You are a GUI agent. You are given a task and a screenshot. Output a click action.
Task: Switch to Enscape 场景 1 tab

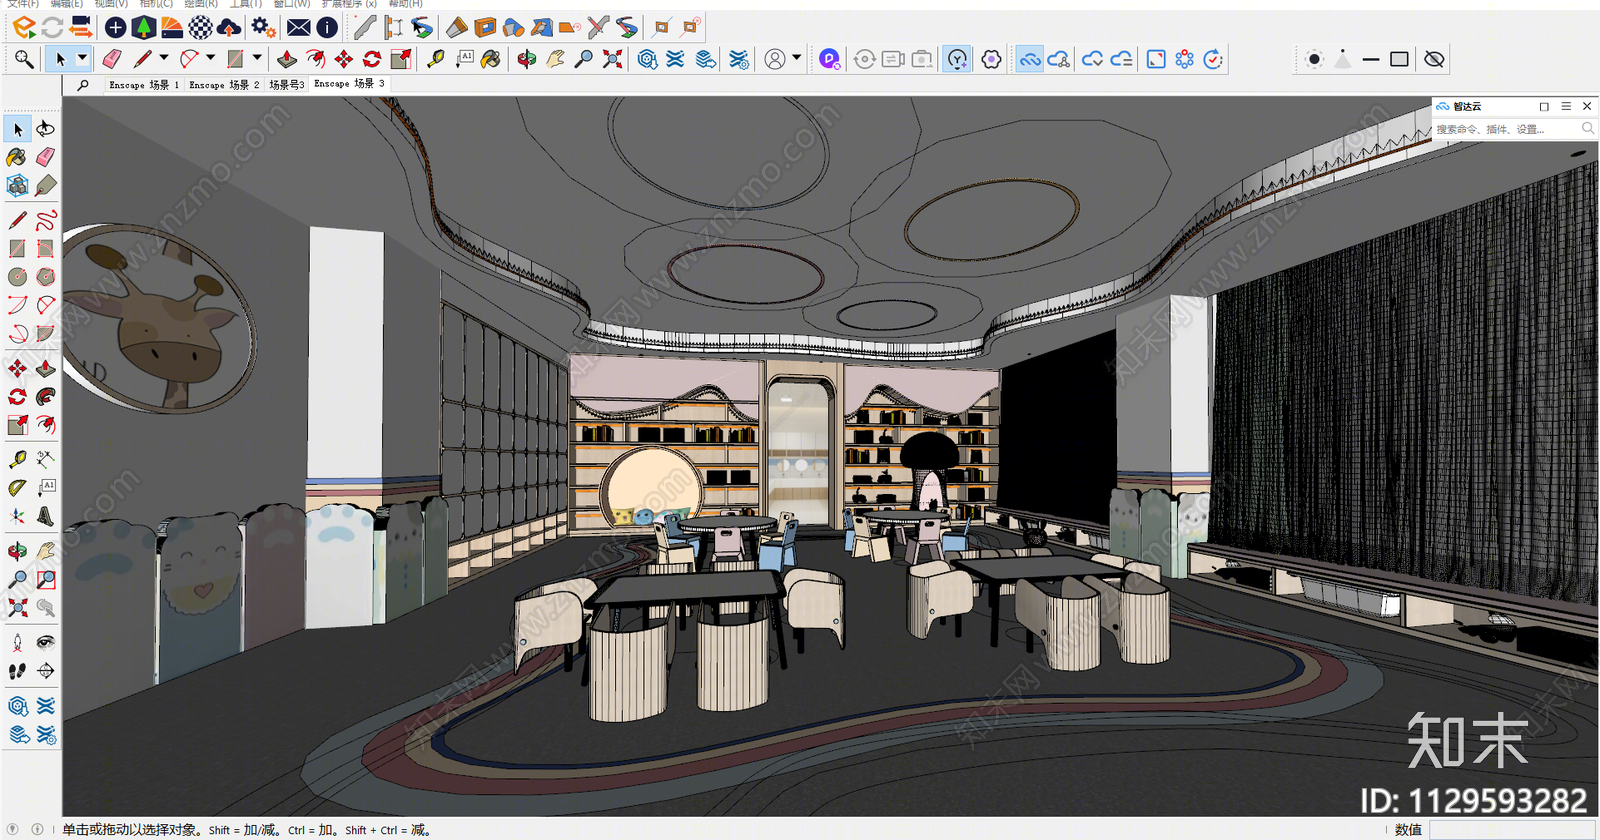(x=144, y=85)
